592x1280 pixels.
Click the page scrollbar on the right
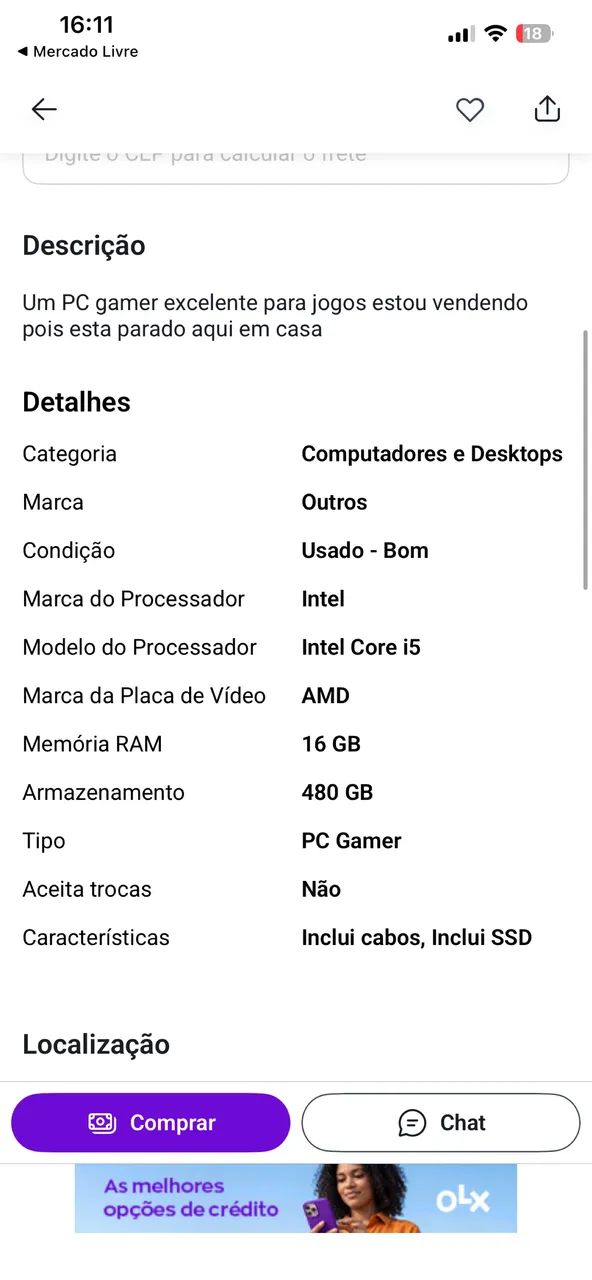coord(586,460)
